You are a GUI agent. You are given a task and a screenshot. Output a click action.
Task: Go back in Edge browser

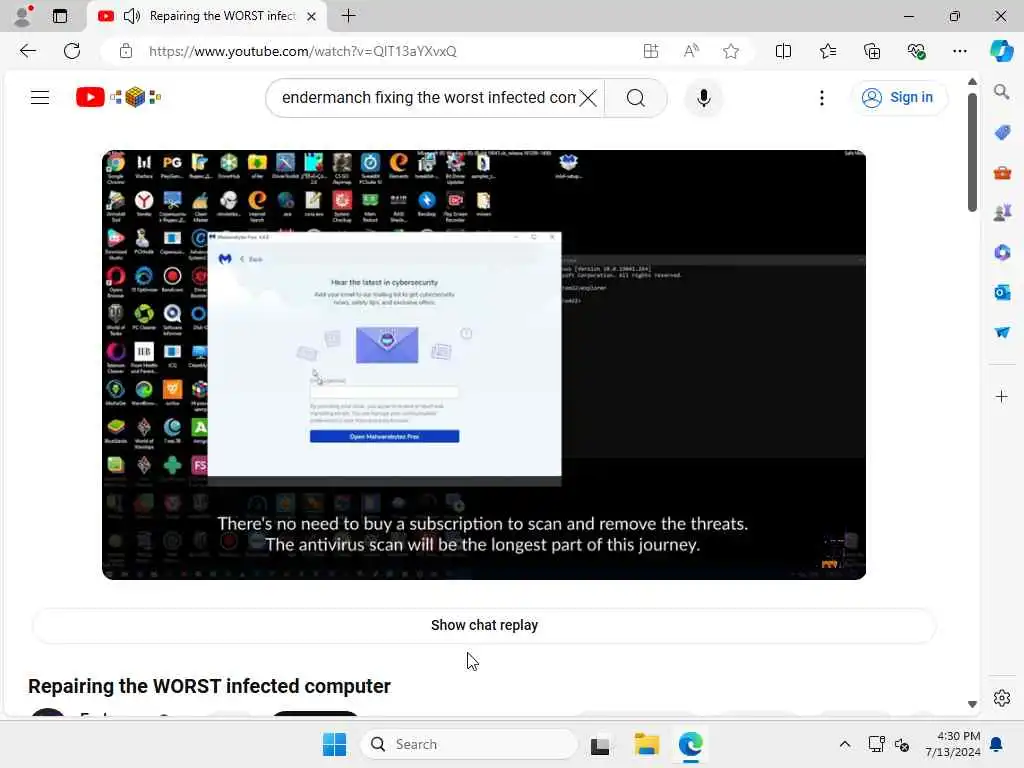tap(27, 51)
